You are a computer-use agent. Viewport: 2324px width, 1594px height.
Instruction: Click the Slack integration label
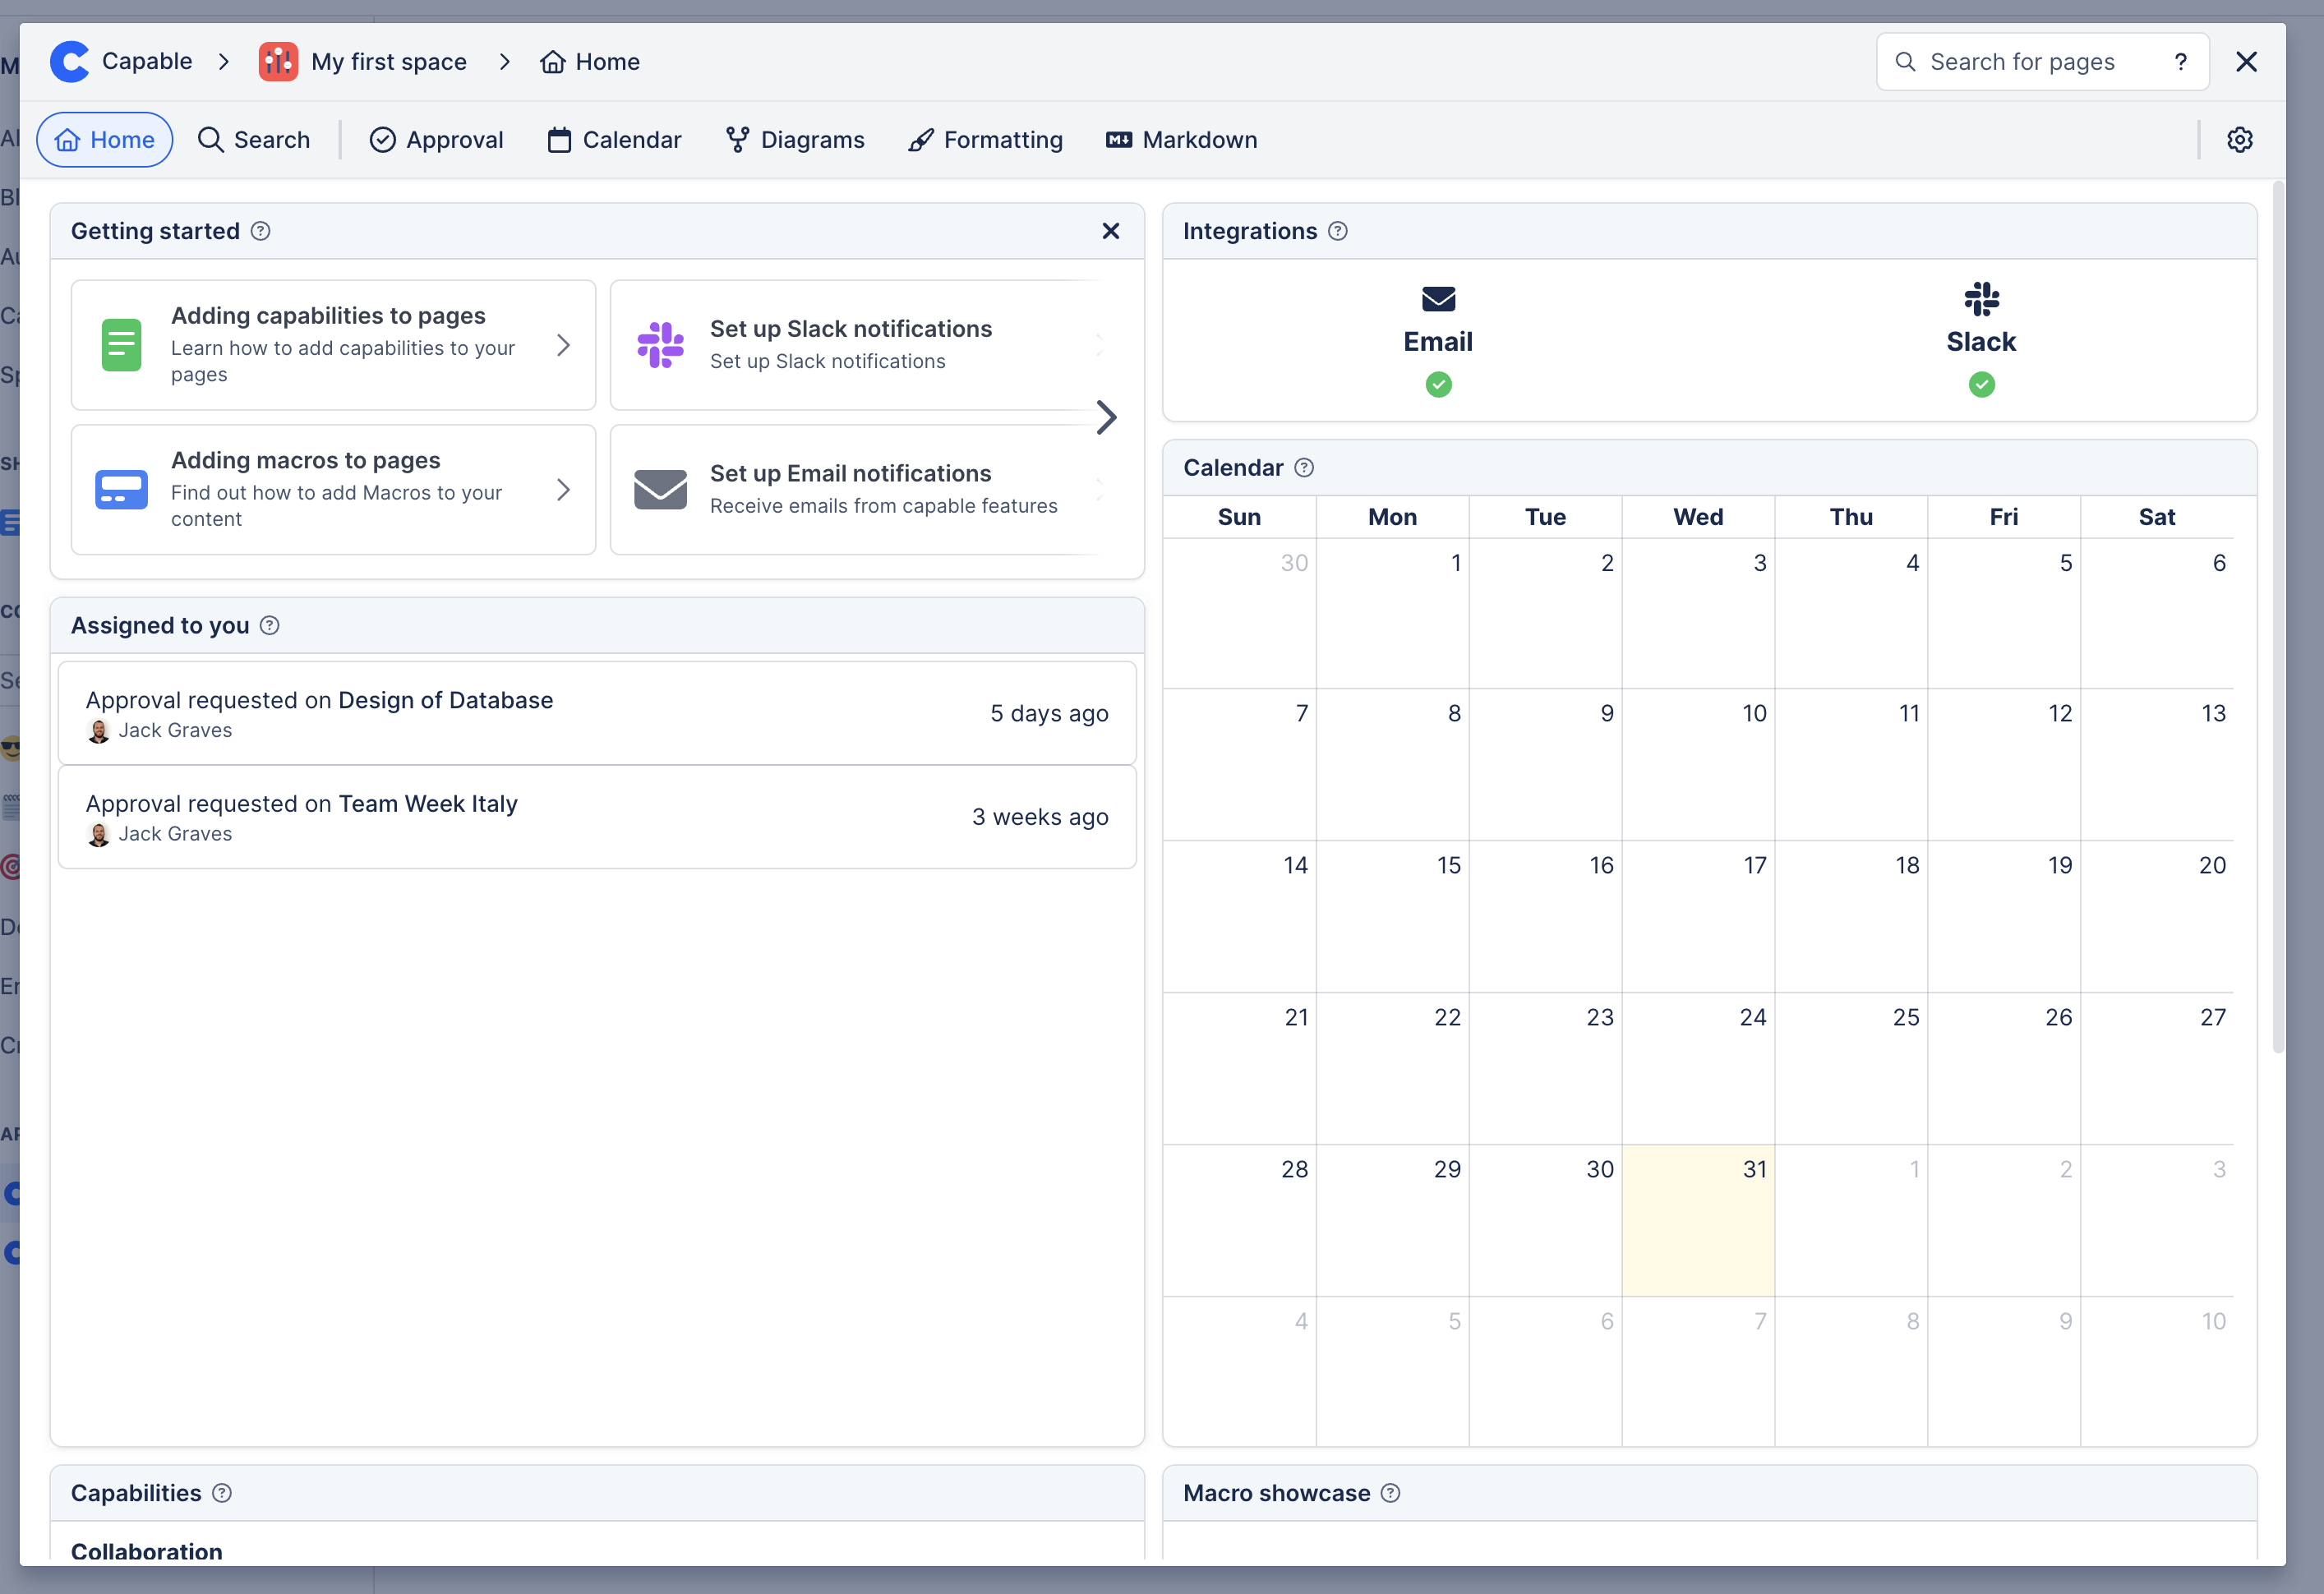pyautogui.click(x=1982, y=342)
